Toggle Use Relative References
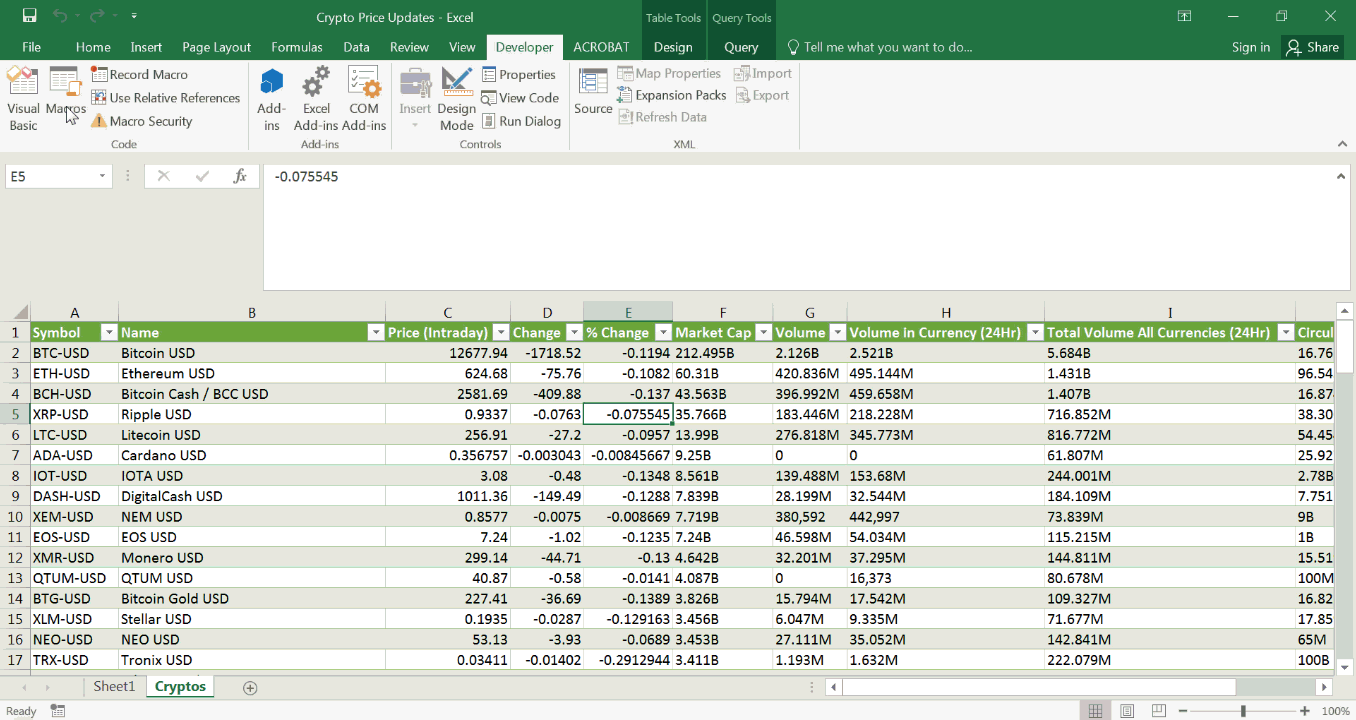Screen dimensions: 1356x720 [166, 98]
